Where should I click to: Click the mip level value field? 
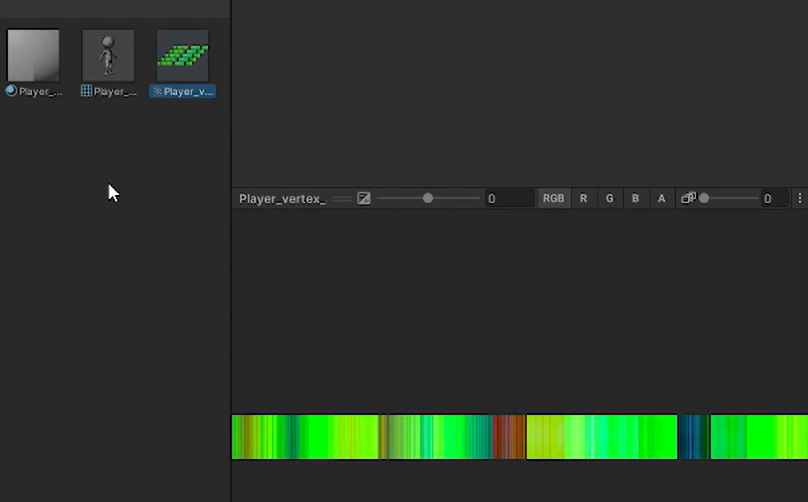[775, 198]
